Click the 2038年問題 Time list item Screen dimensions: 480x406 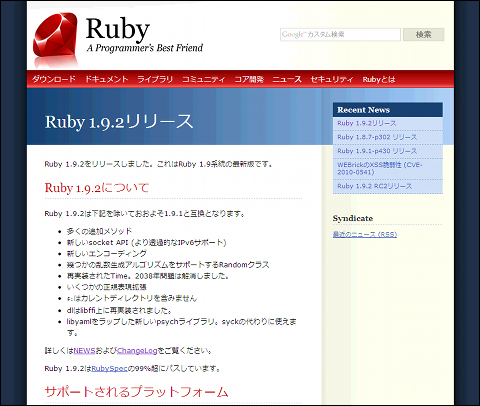point(148,276)
